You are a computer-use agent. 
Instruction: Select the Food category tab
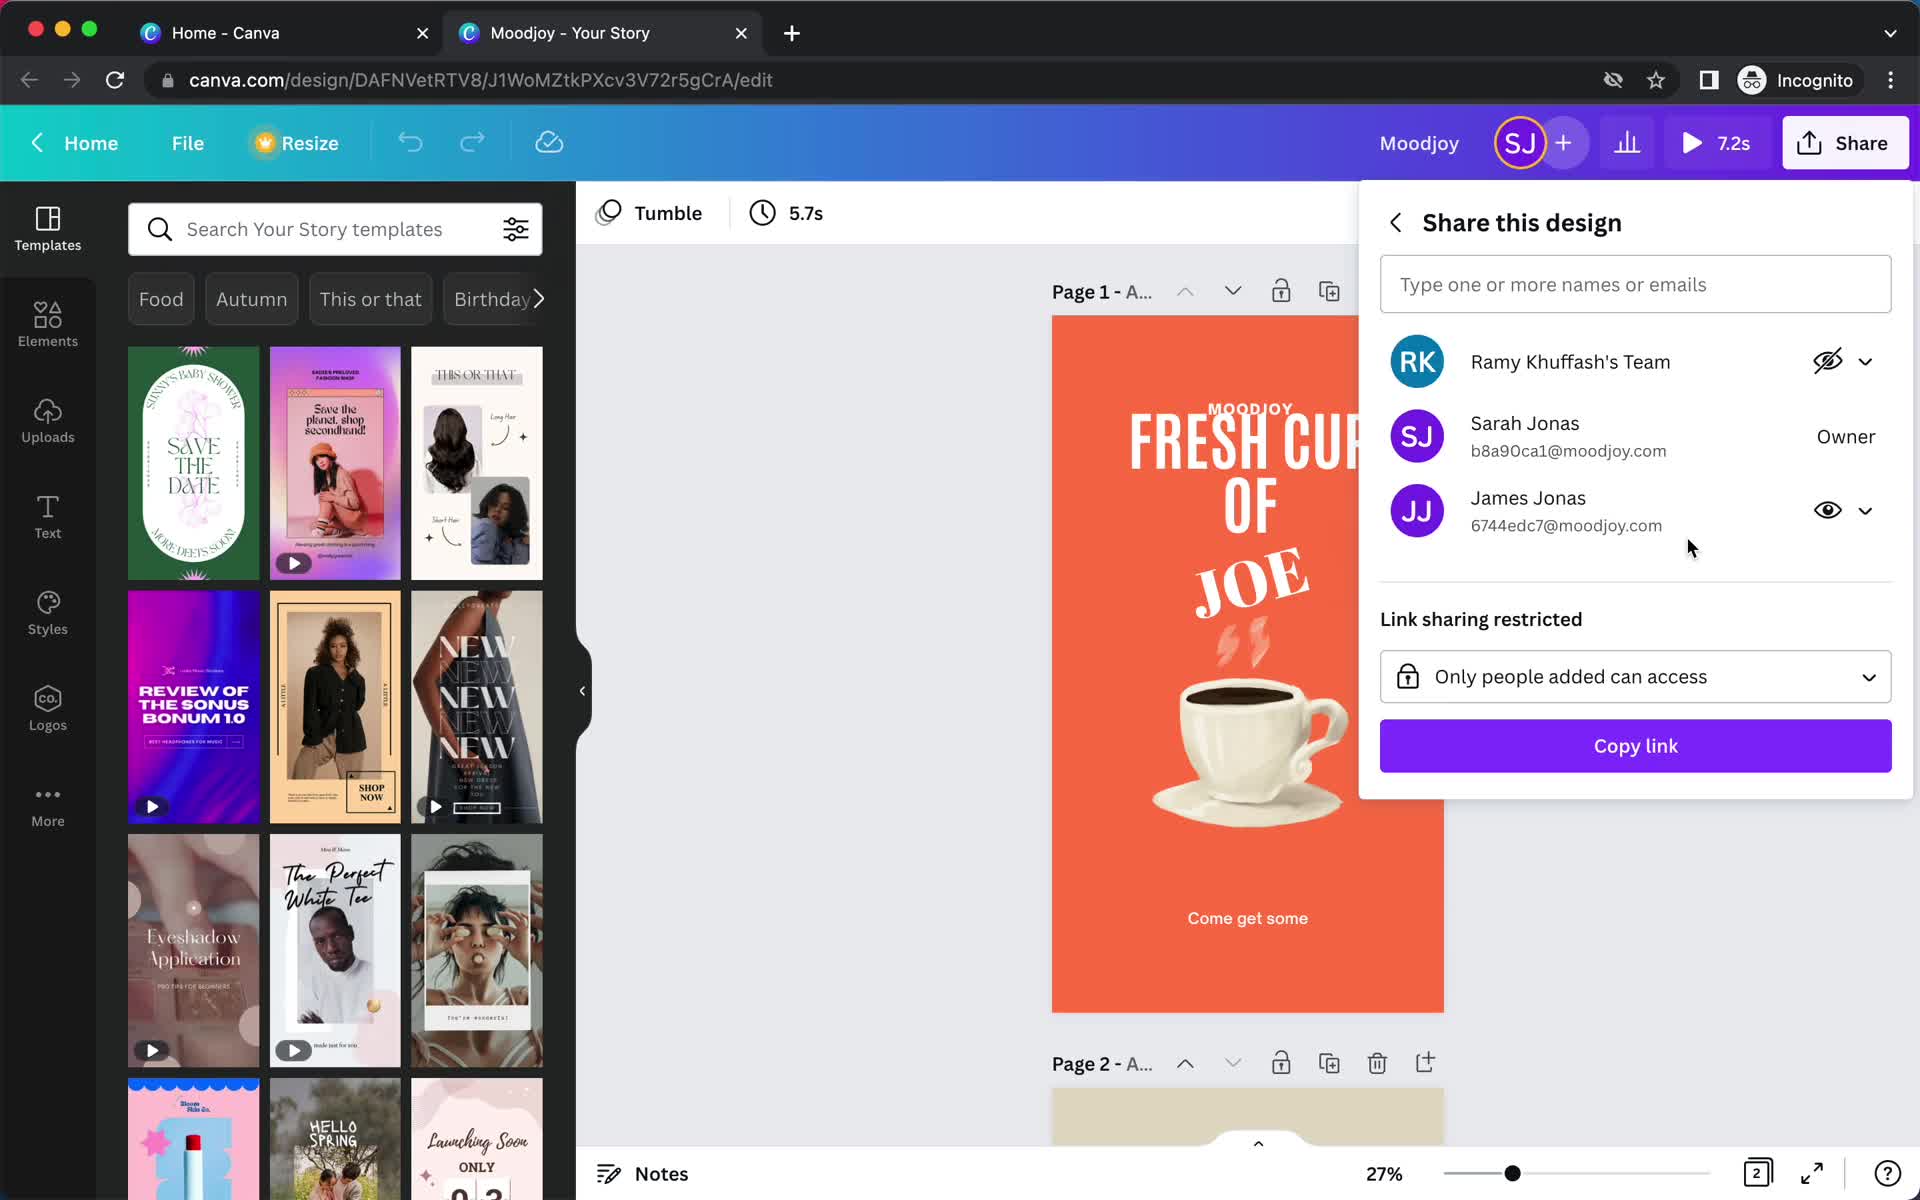162,299
